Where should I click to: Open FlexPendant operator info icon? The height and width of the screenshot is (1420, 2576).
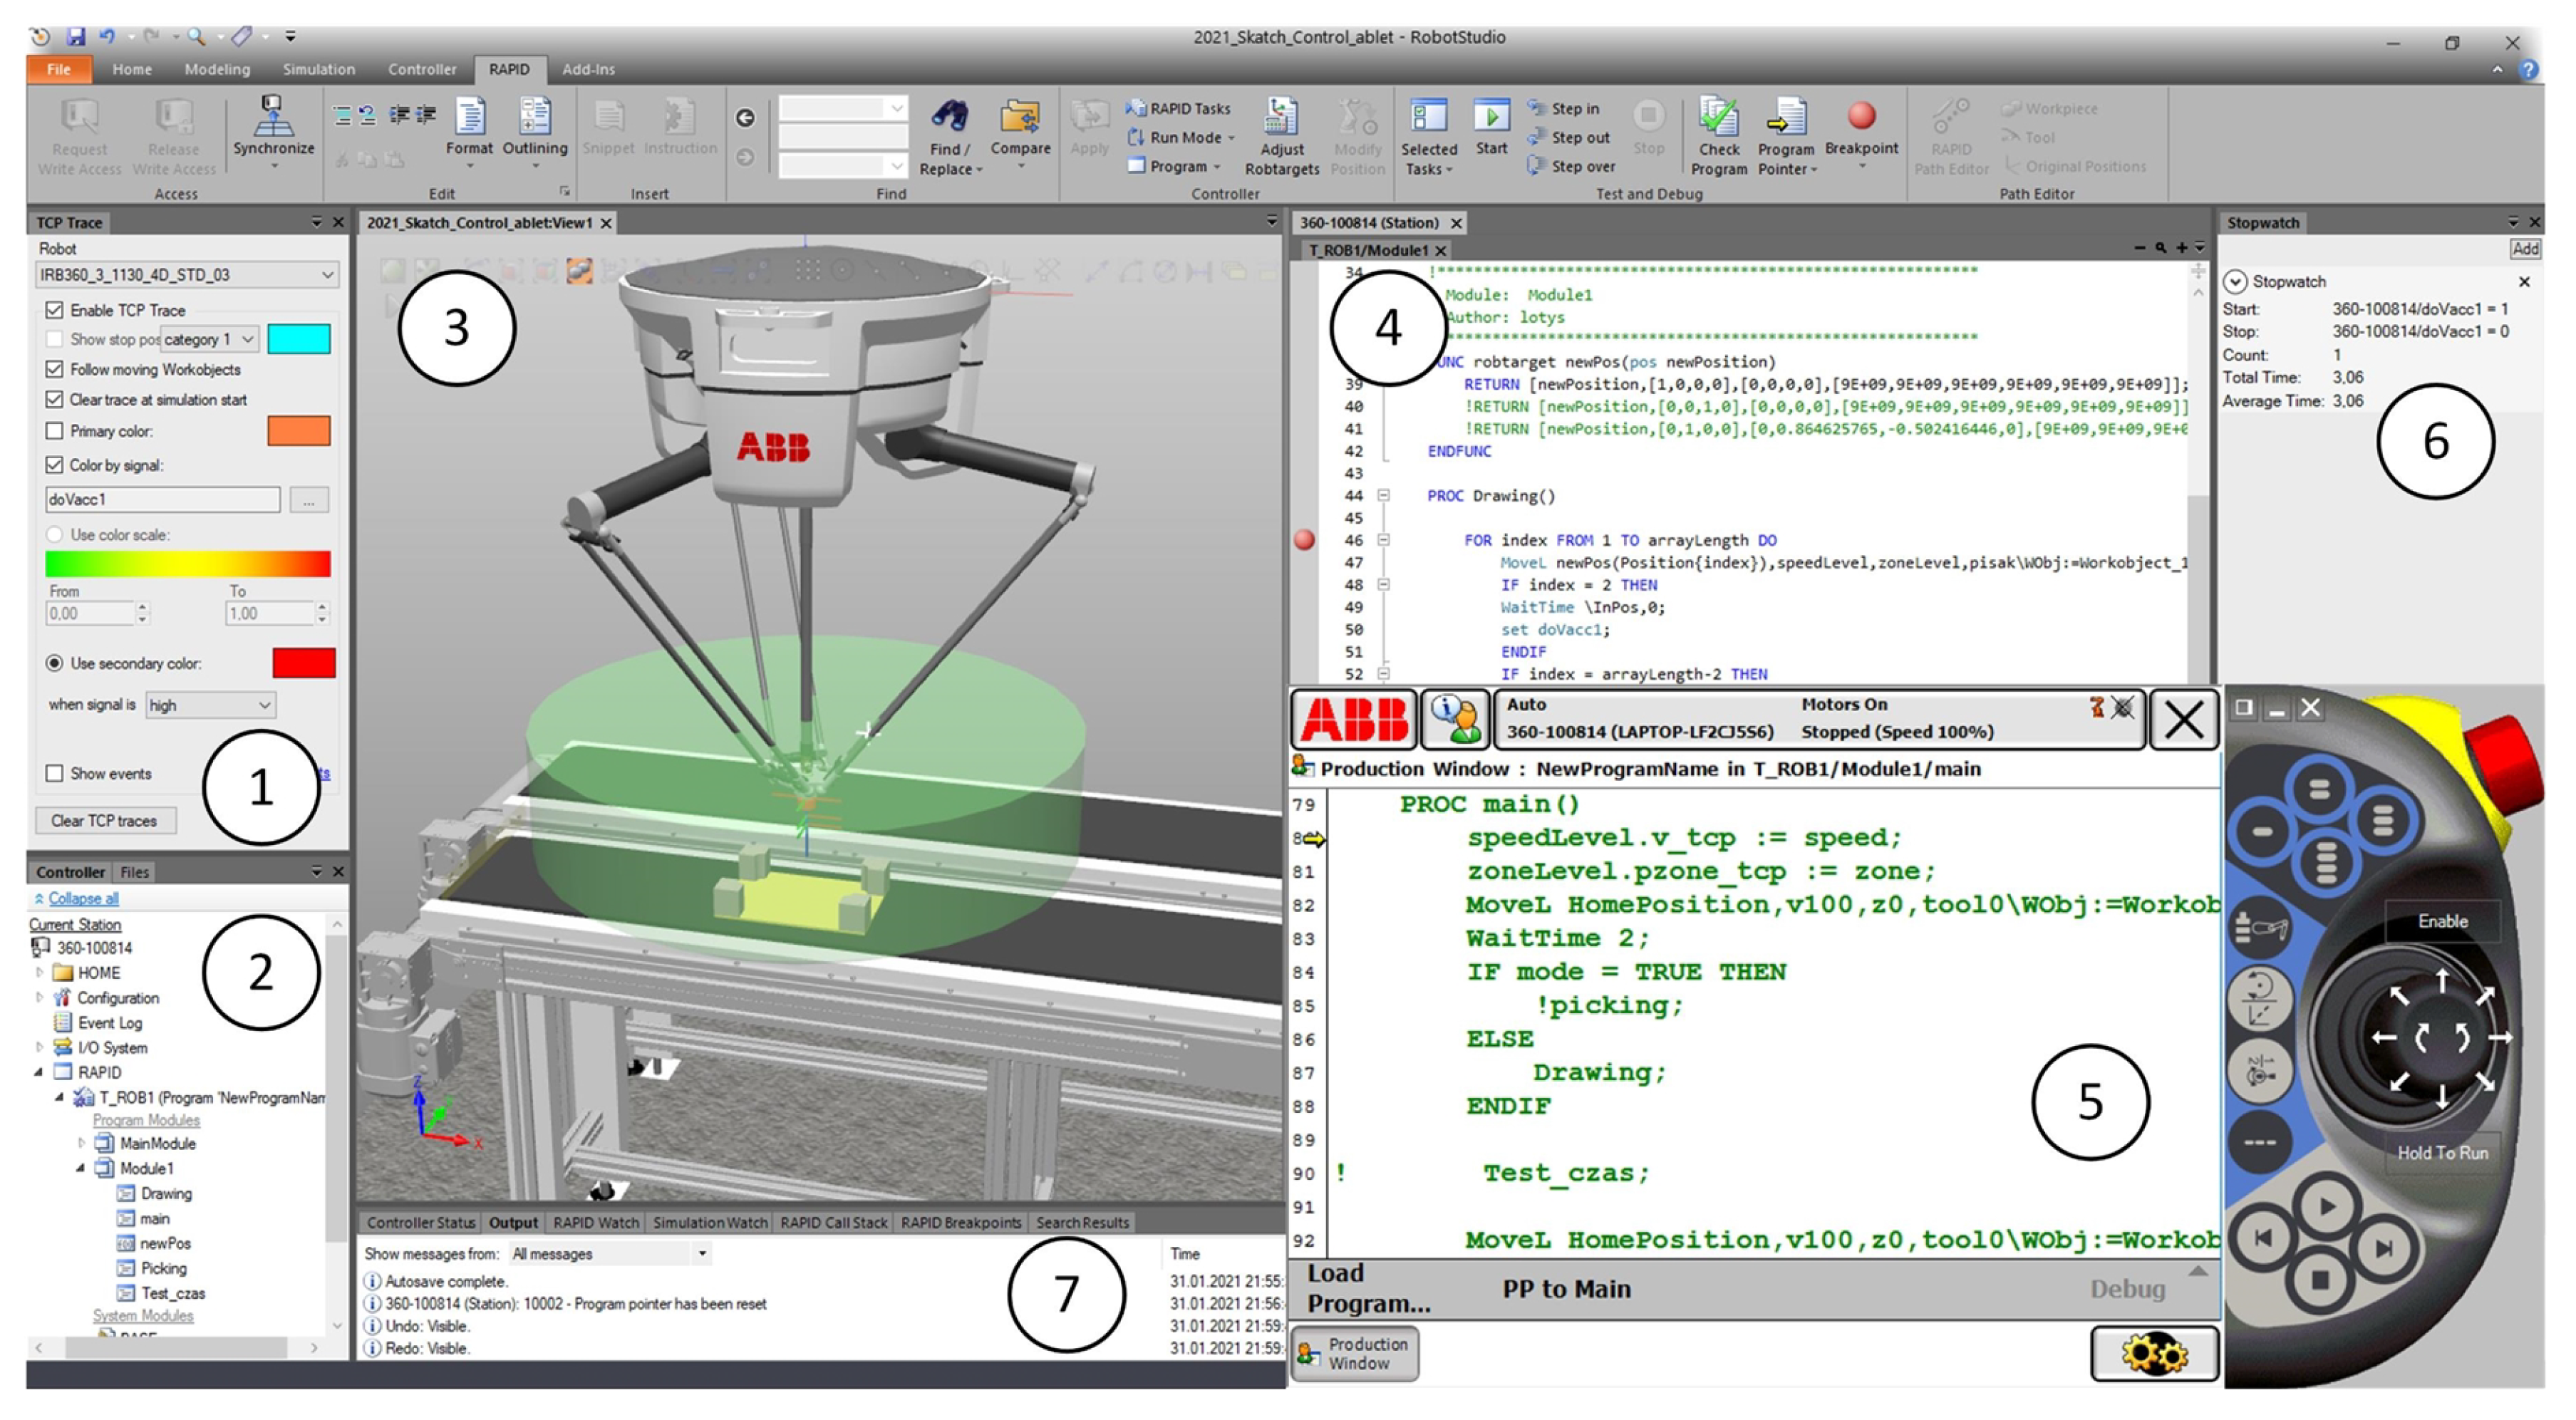click(x=1455, y=718)
